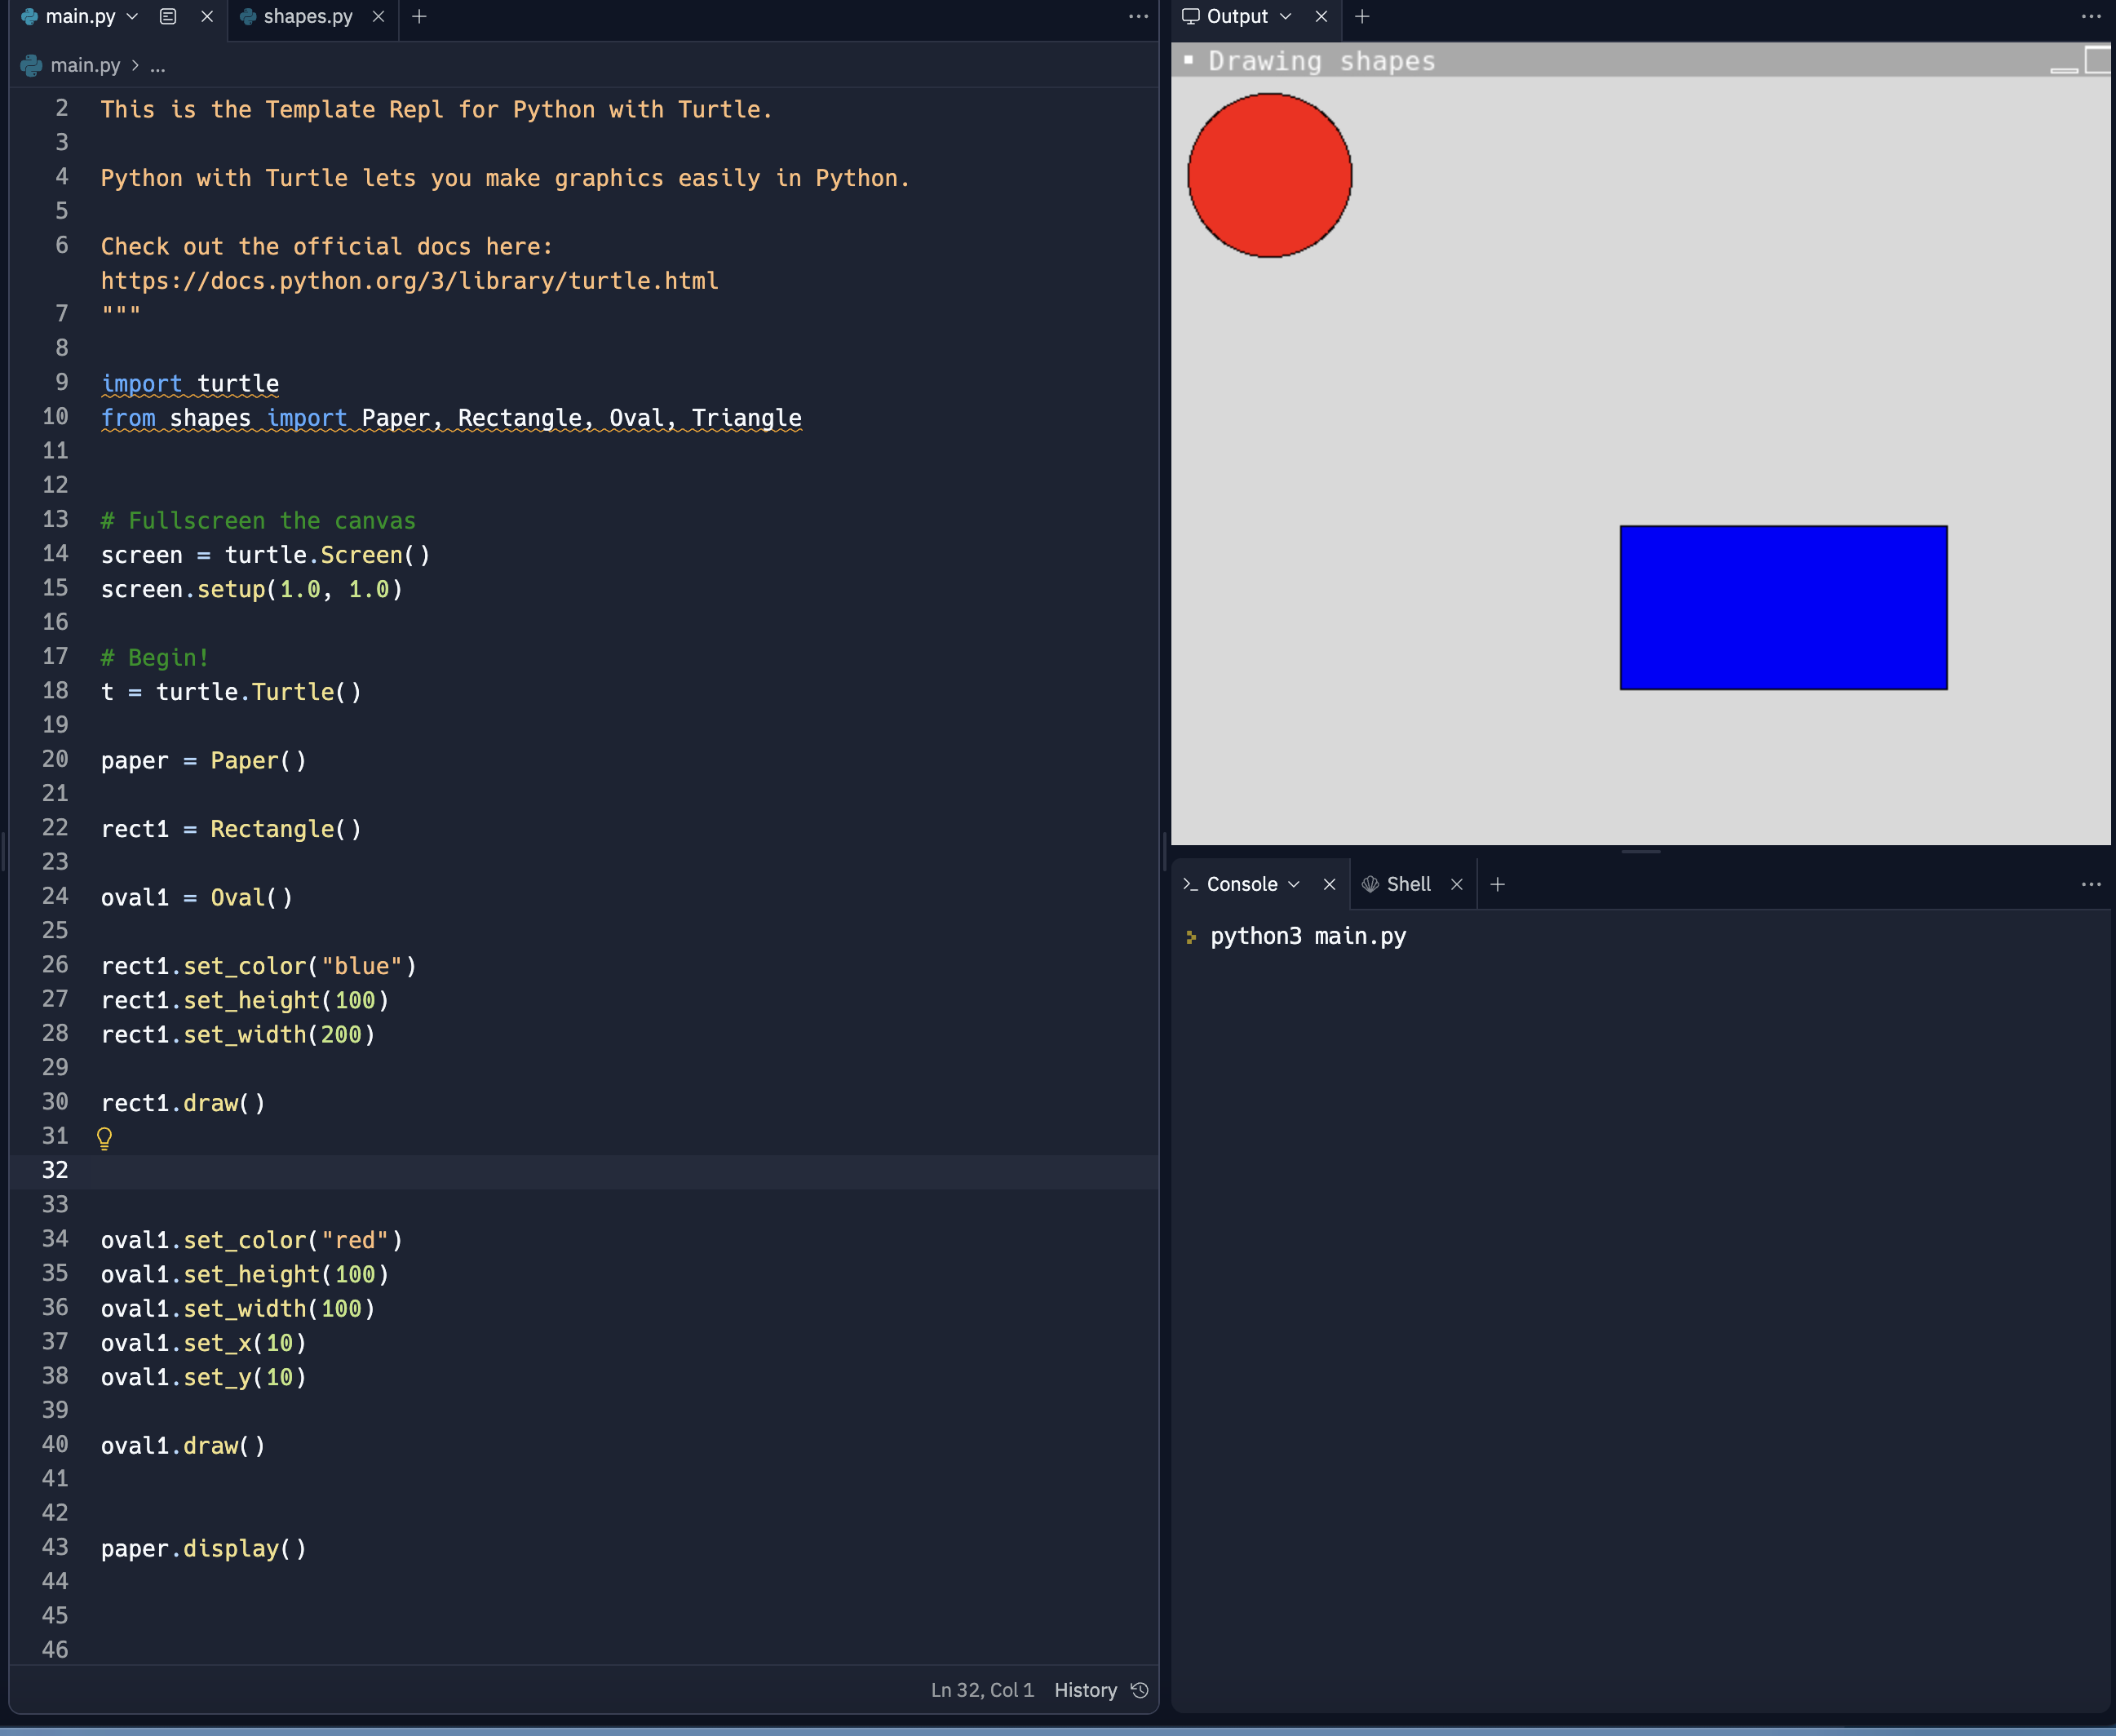Click the shell icon on the Shell tab
The height and width of the screenshot is (1736, 2116).
(x=1372, y=884)
